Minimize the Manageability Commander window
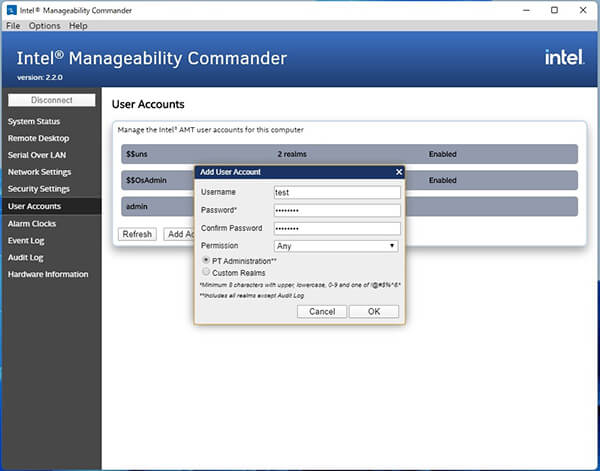The height and width of the screenshot is (471, 600). point(526,10)
